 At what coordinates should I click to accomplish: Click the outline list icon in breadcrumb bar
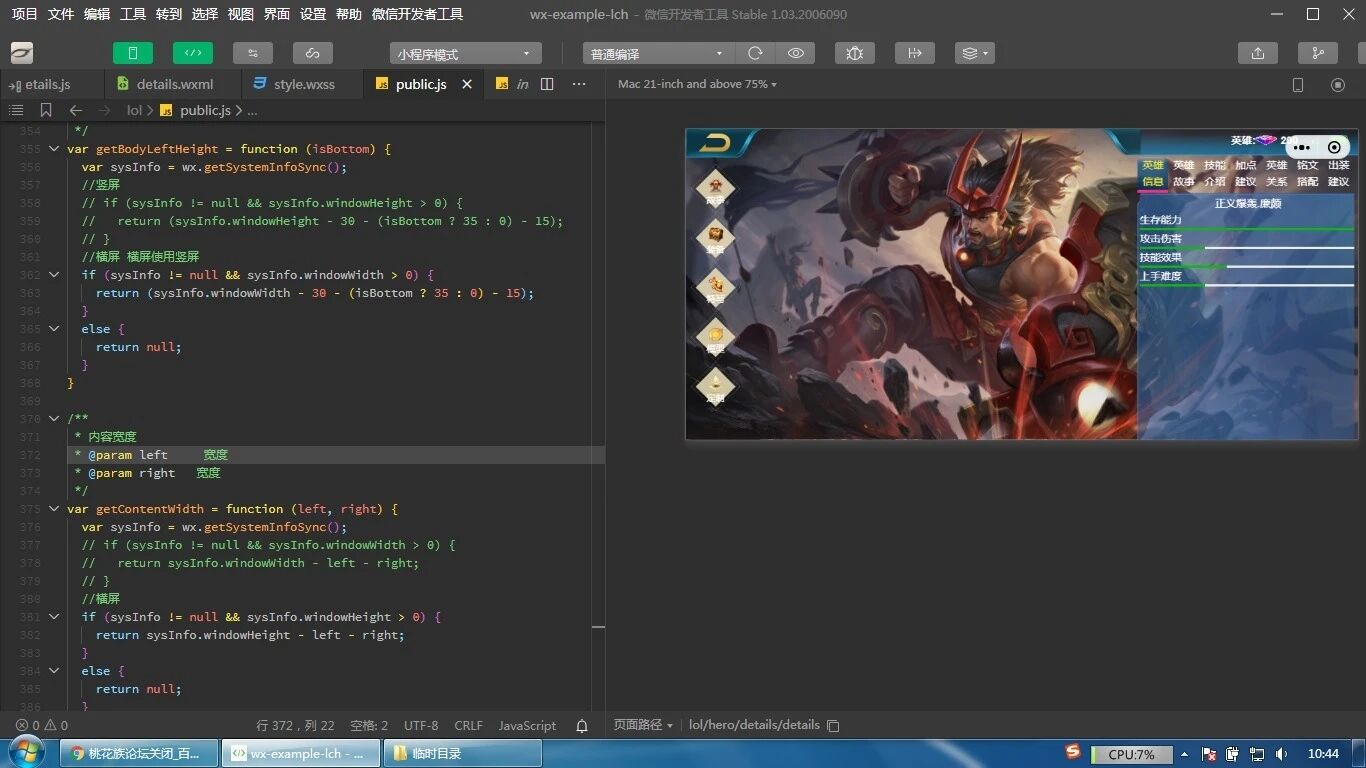click(16, 110)
